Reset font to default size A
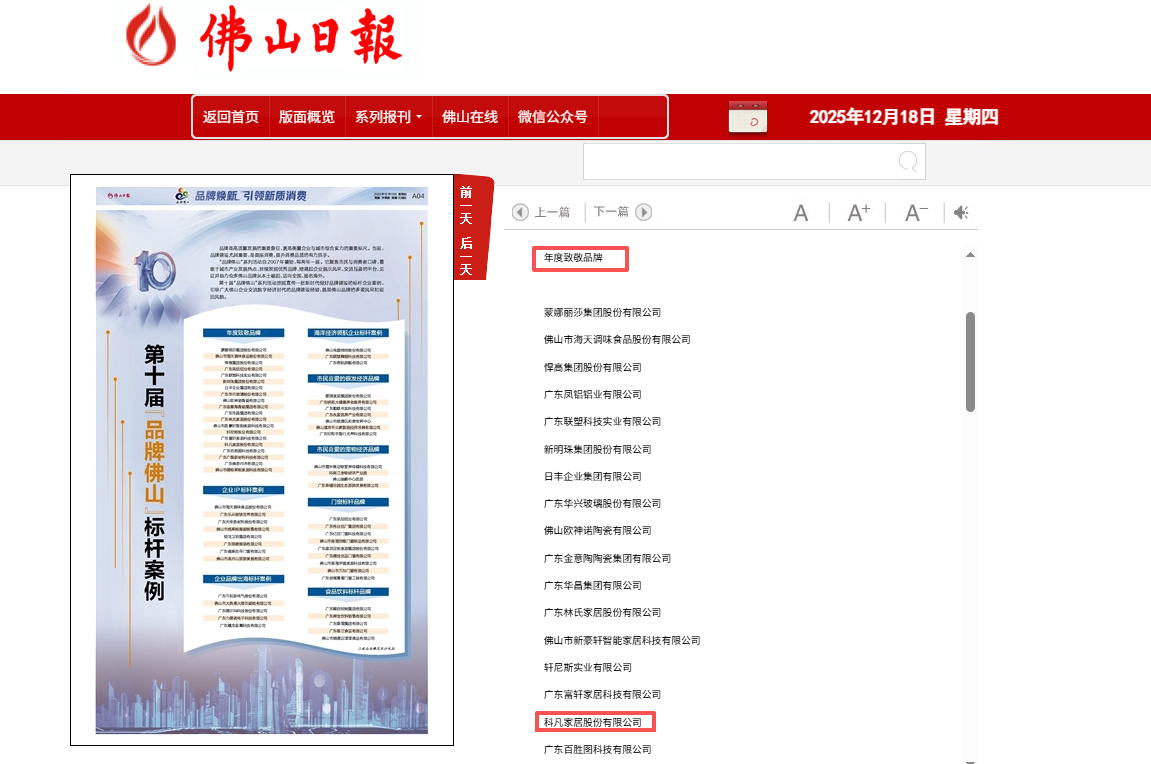Image resolution: width=1151 pixels, height=764 pixels. tap(801, 213)
